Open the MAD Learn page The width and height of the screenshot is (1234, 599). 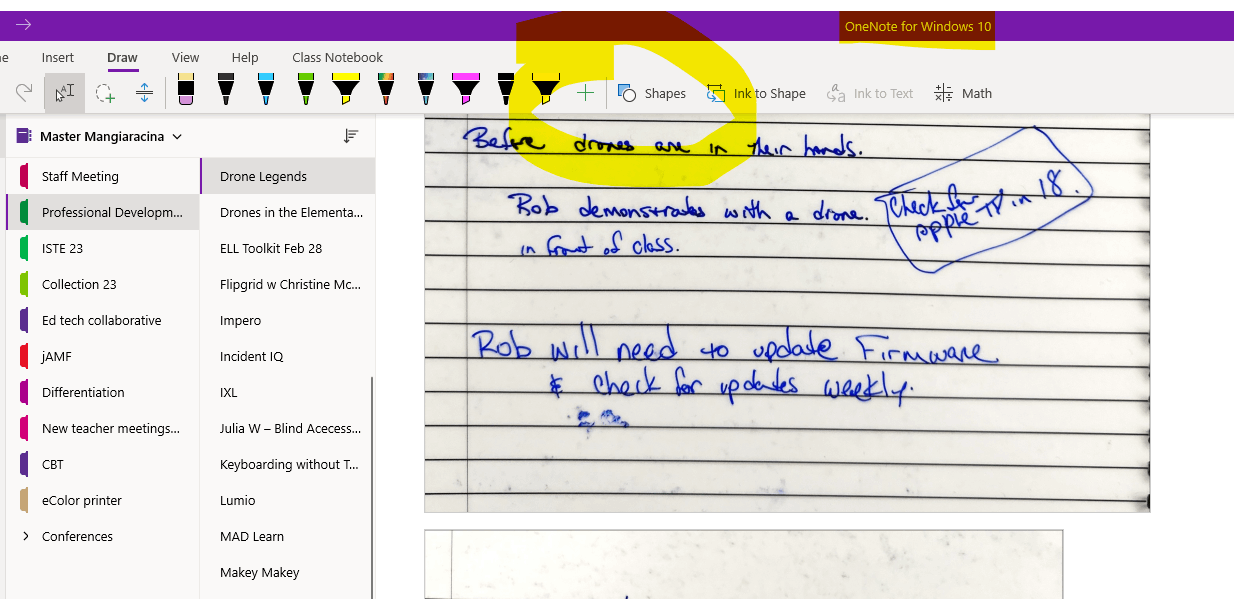pyautogui.click(x=287, y=536)
